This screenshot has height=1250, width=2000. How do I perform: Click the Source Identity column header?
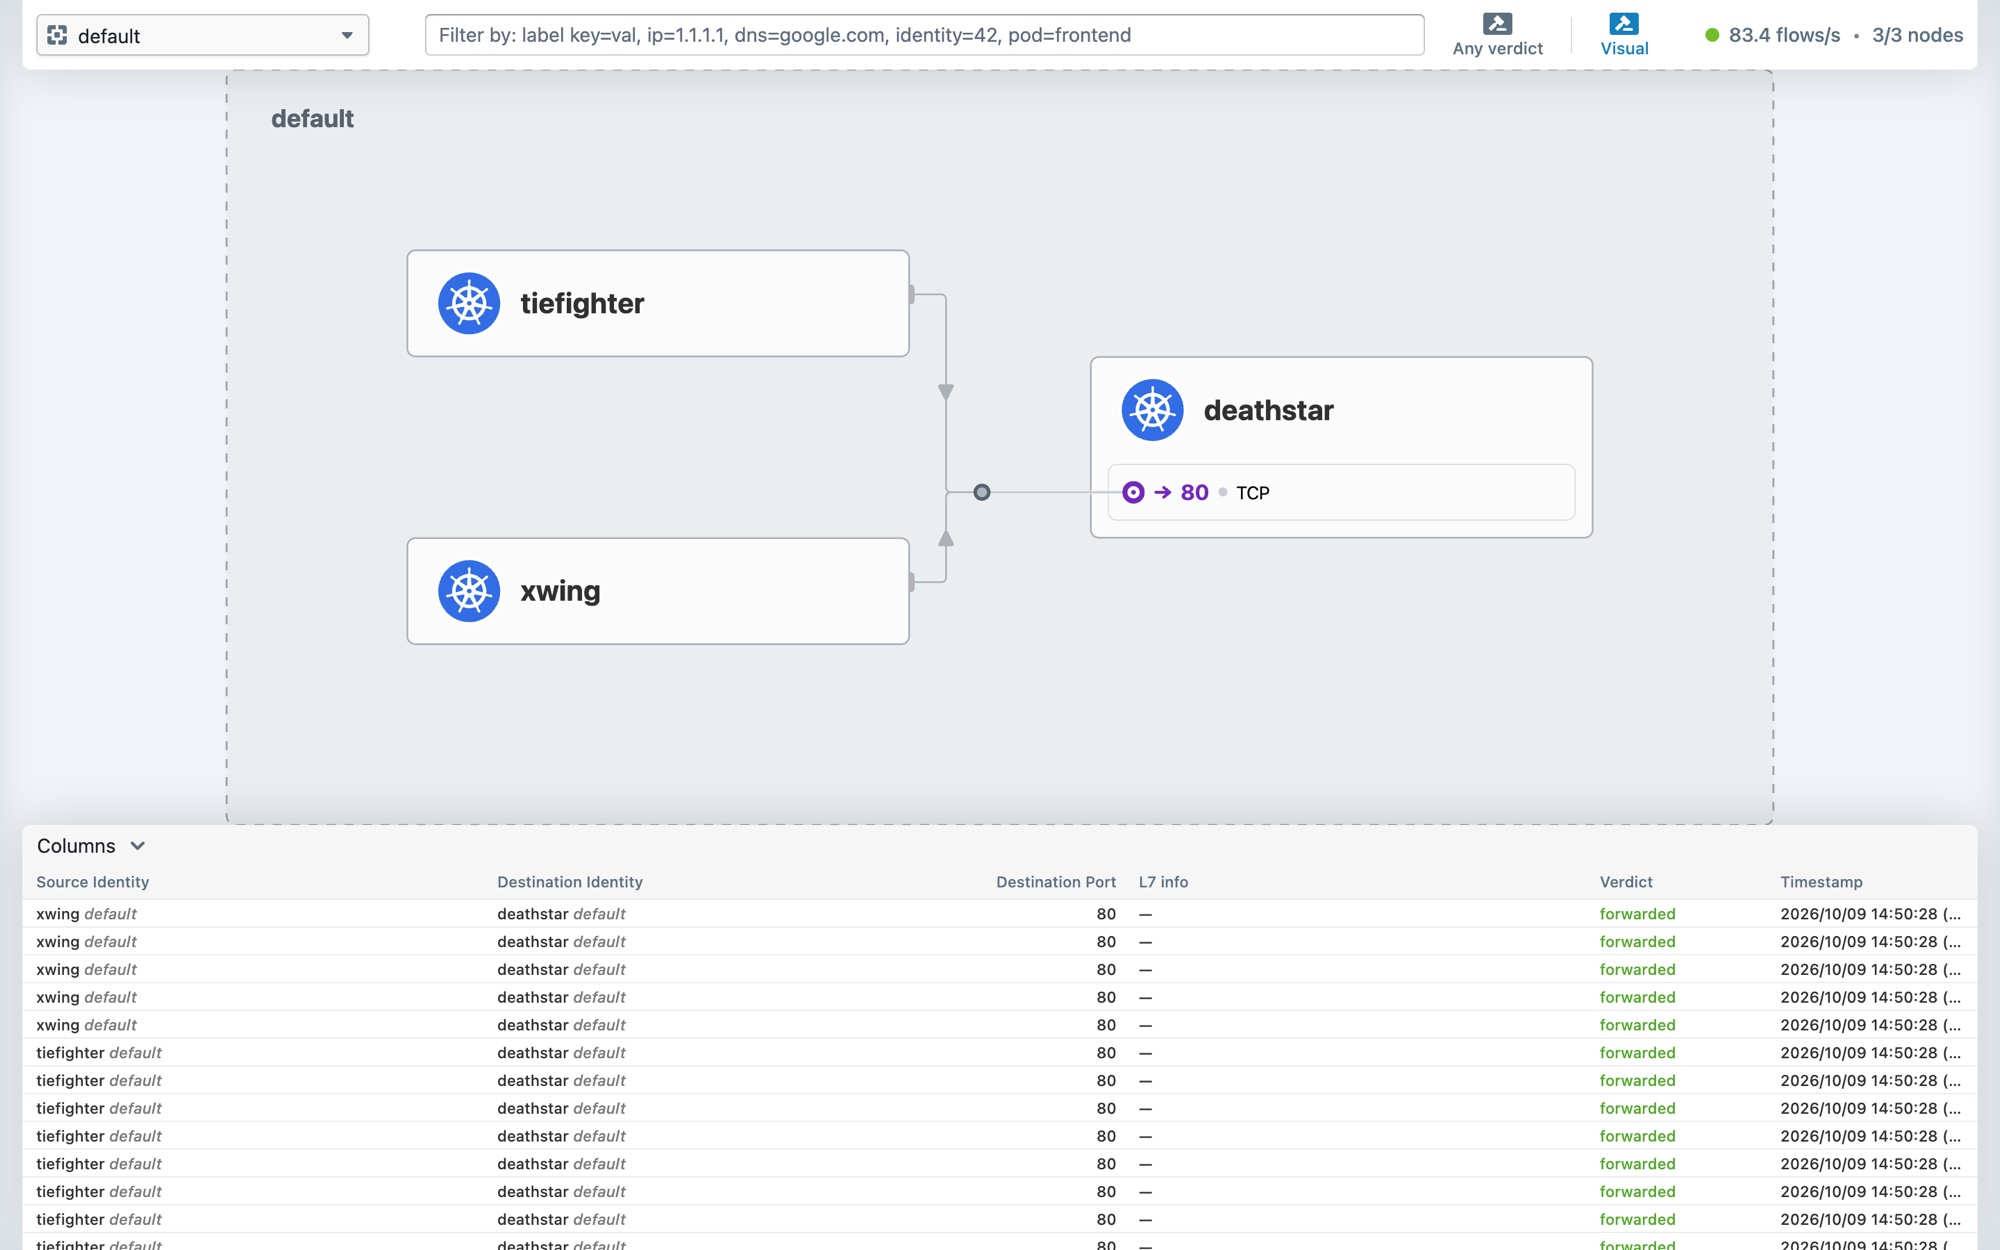pos(93,882)
